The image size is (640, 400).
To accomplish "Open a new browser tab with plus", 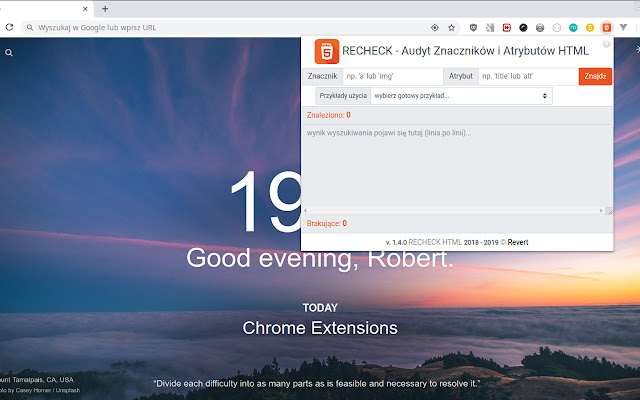I will 105,9.
